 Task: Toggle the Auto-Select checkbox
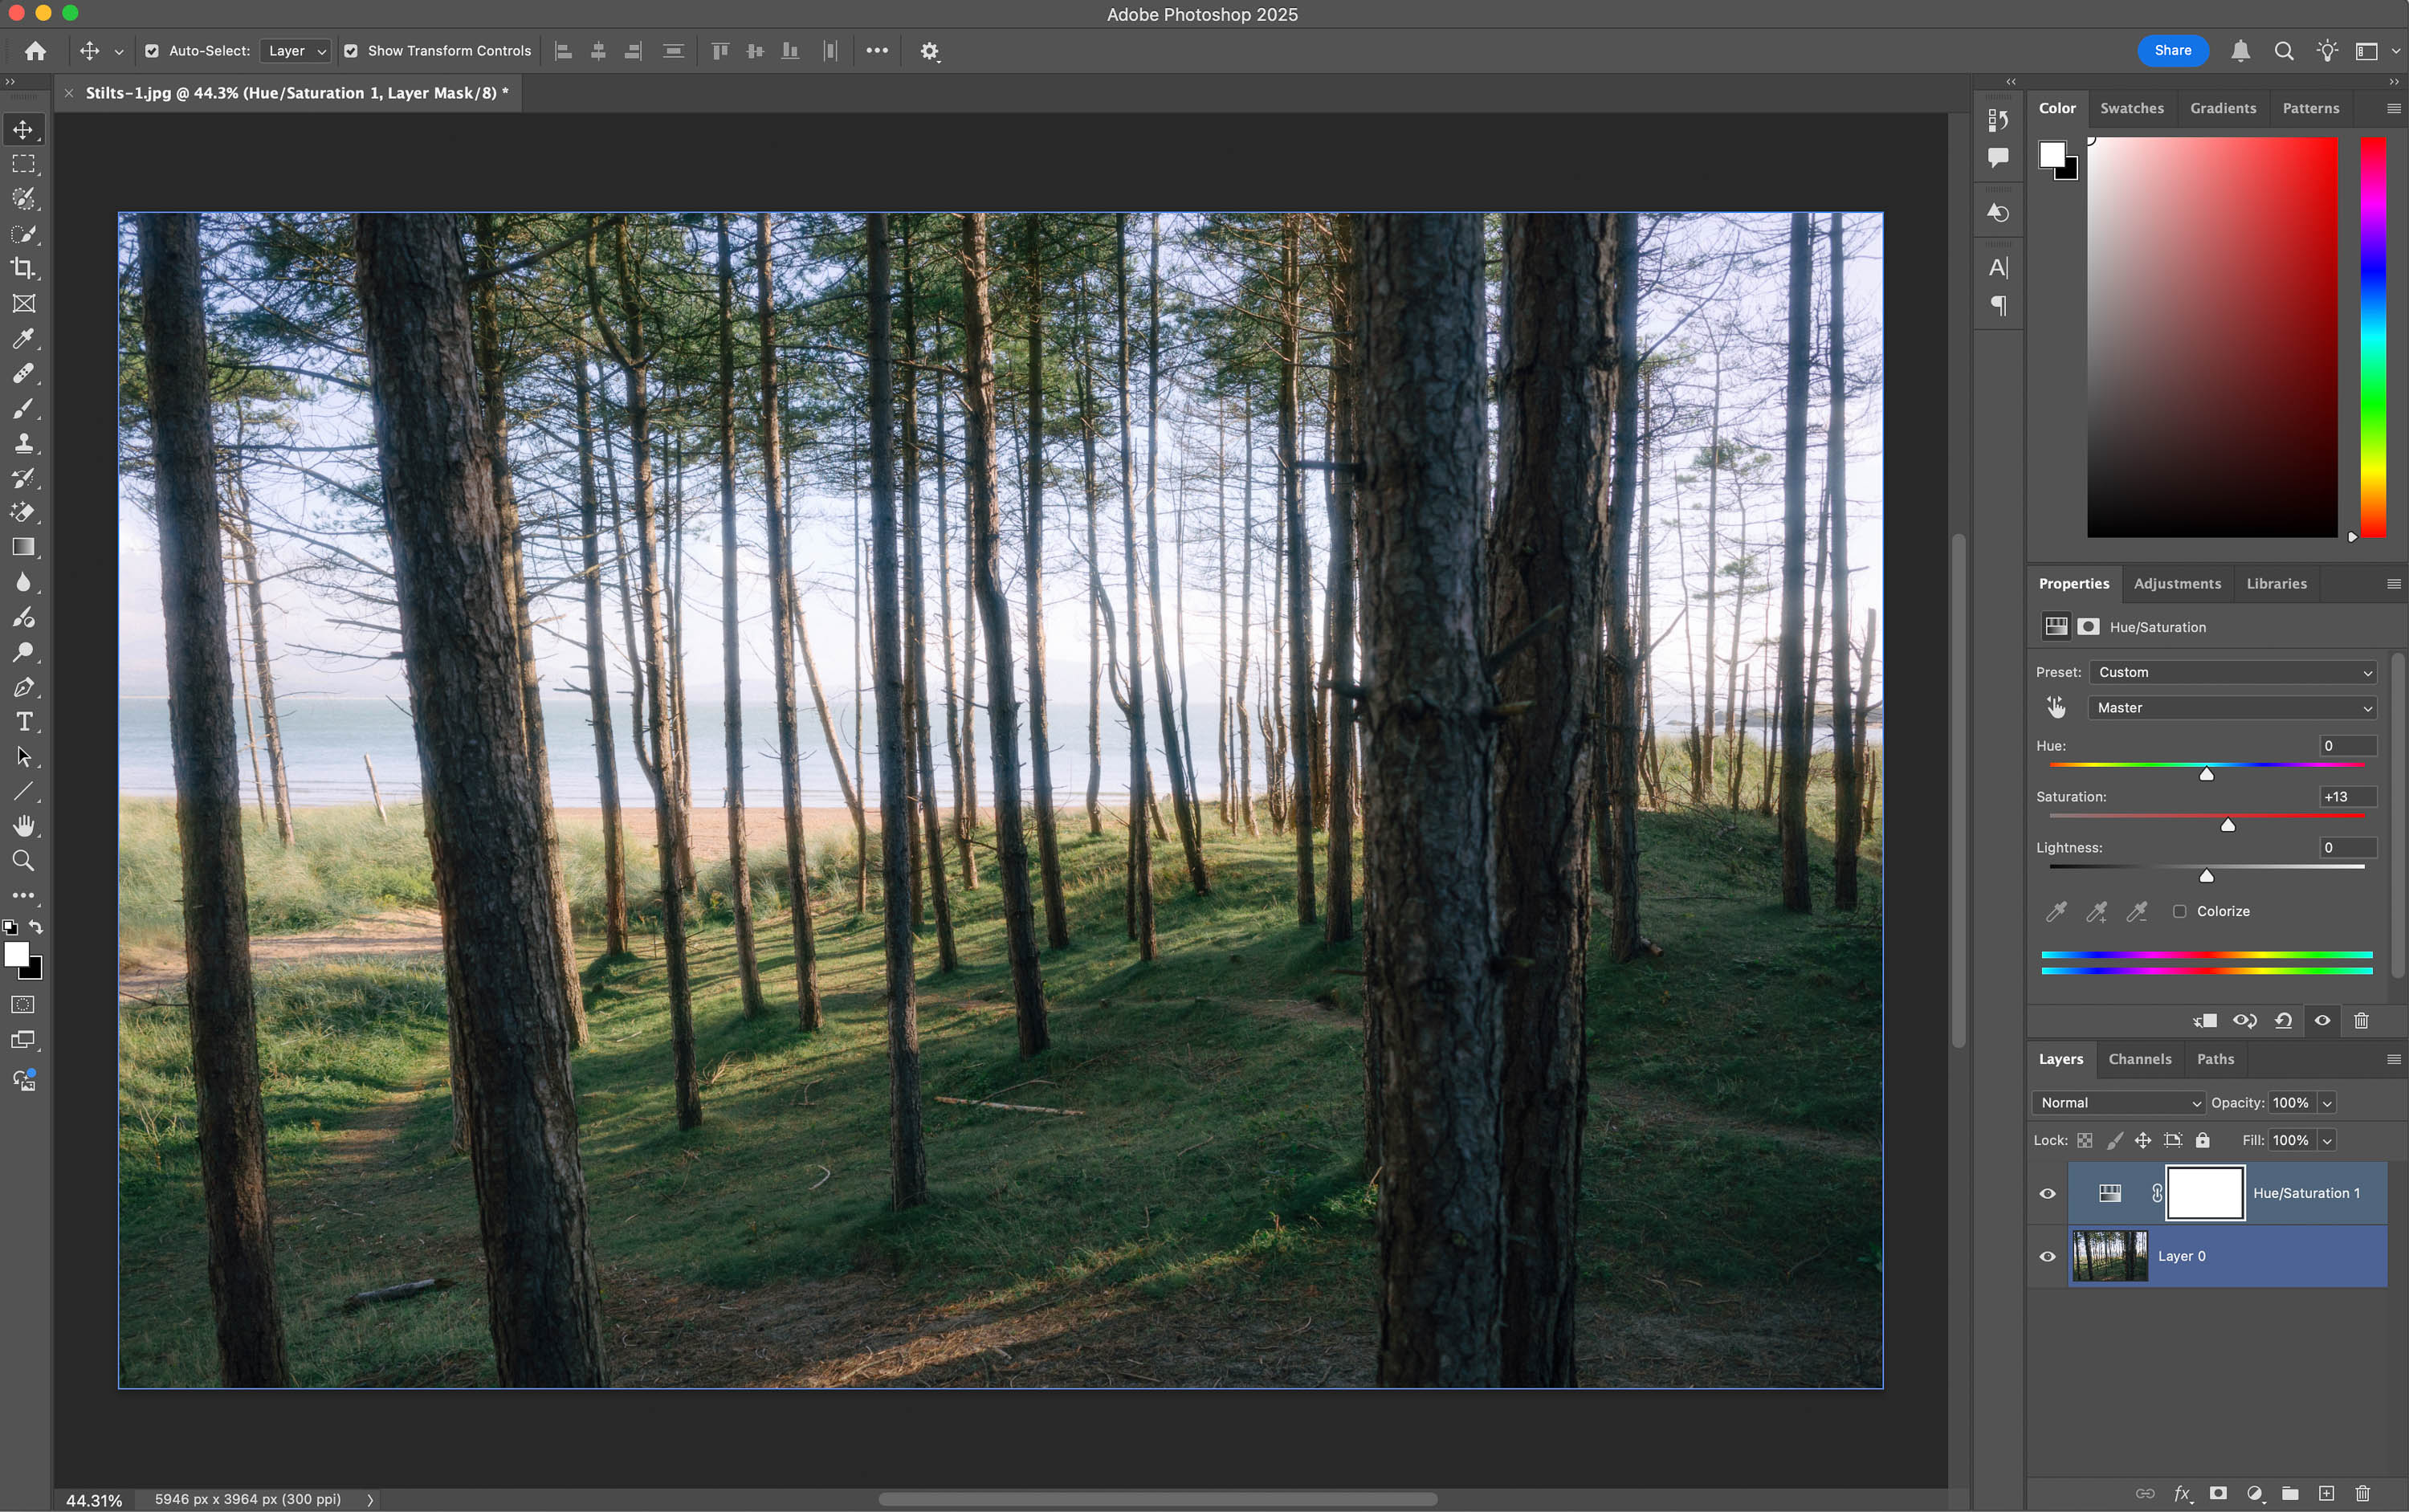(152, 51)
